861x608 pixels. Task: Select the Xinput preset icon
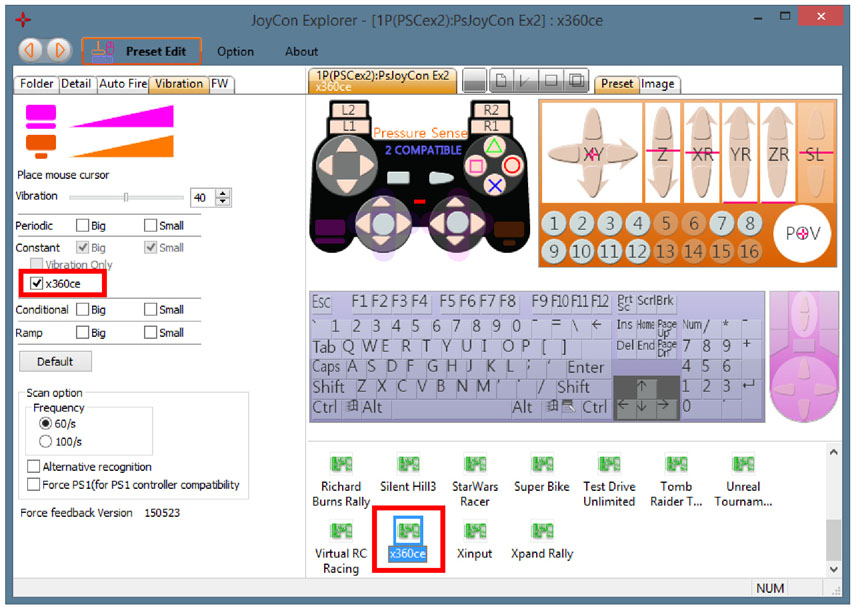click(475, 531)
